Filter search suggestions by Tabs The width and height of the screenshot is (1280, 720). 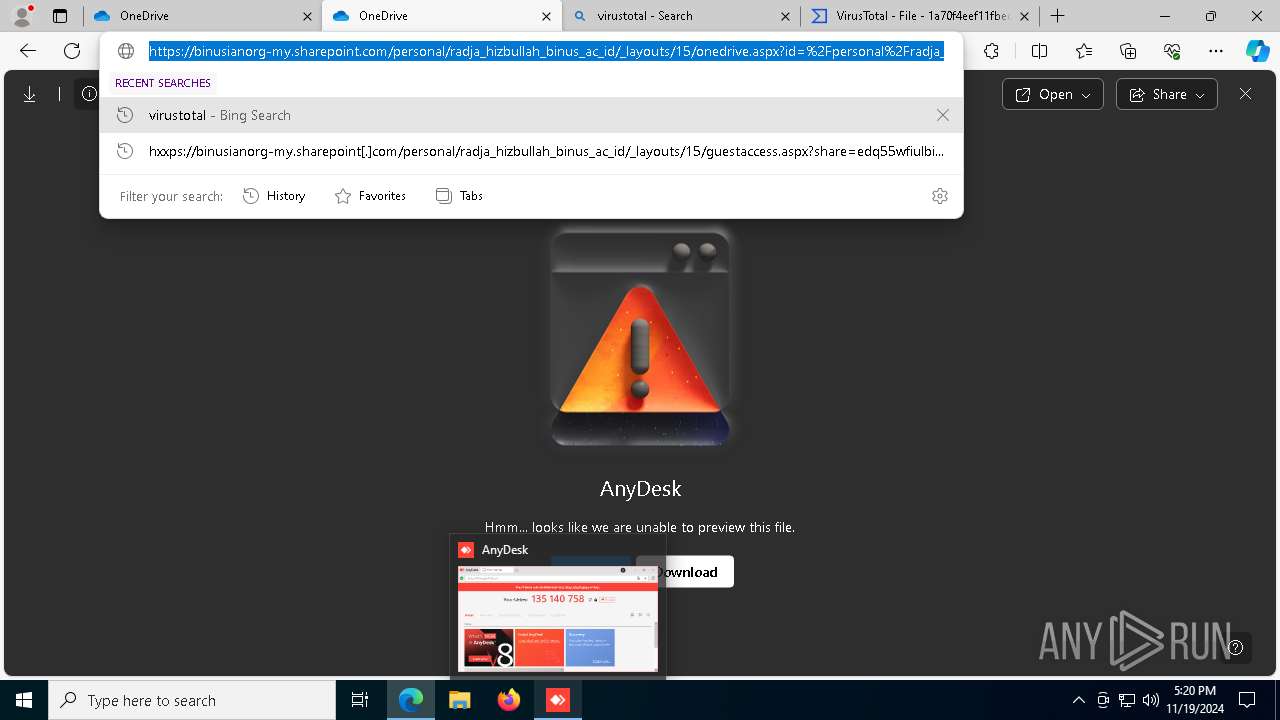point(459,196)
